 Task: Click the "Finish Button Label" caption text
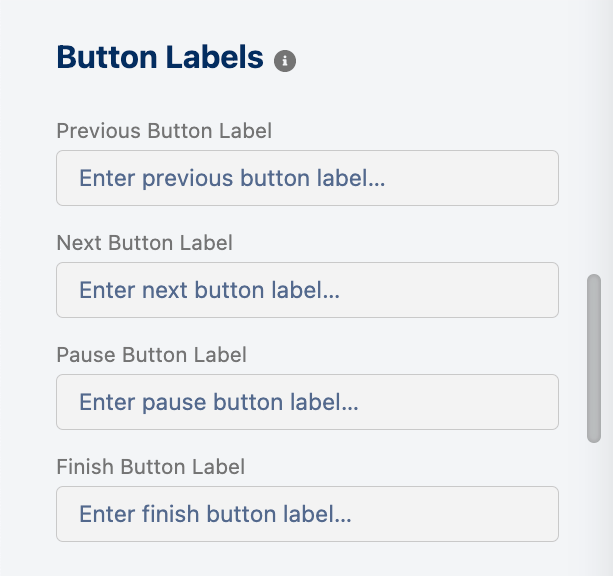[150, 467]
